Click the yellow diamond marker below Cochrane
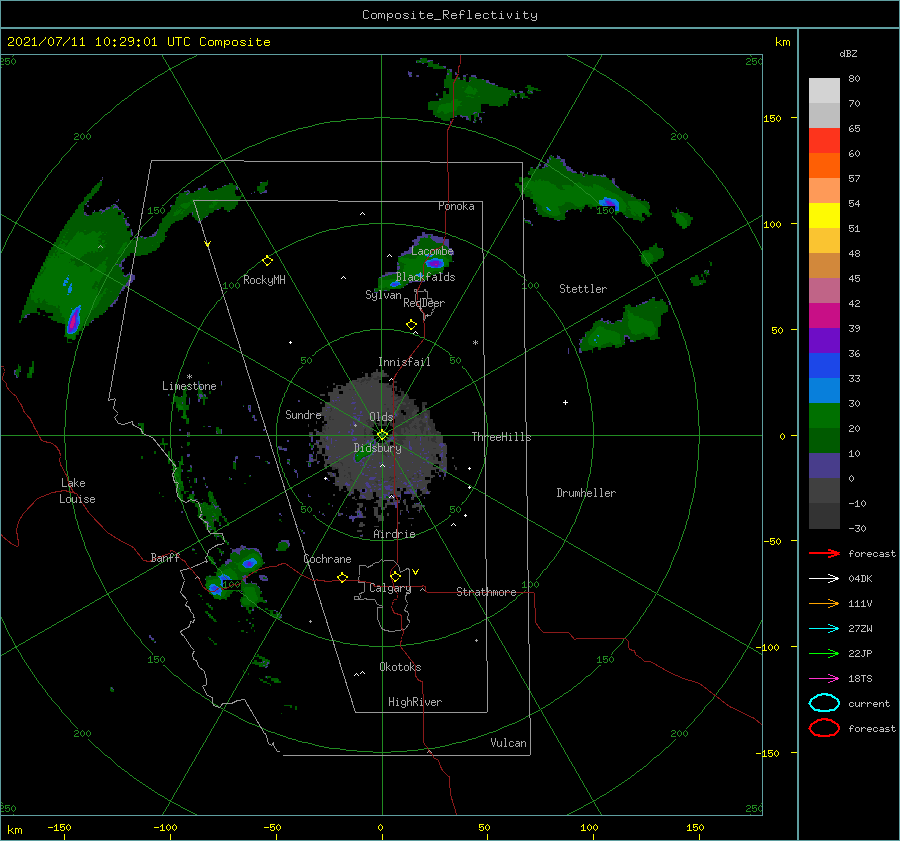The width and height of the screenshot is (900, 841). (x=343, y=577)
